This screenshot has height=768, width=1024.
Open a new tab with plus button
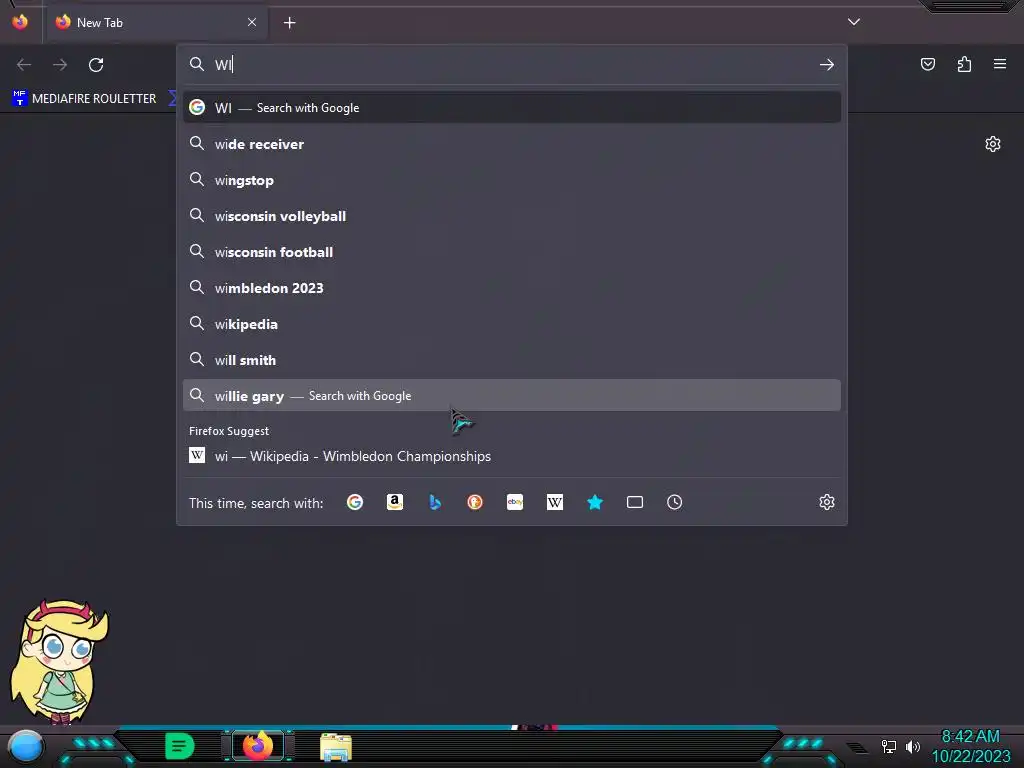(289, 23)
